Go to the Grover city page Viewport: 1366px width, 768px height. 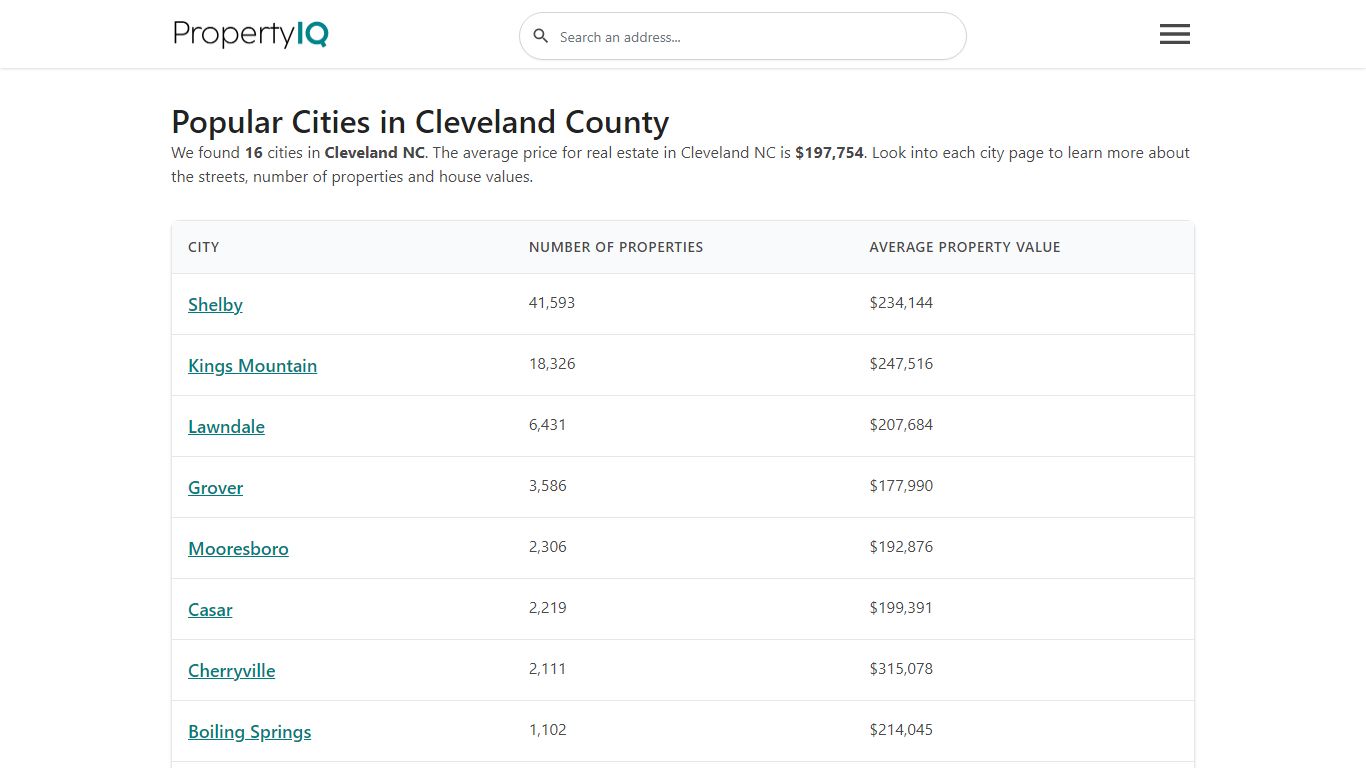[x=215, y=488]
